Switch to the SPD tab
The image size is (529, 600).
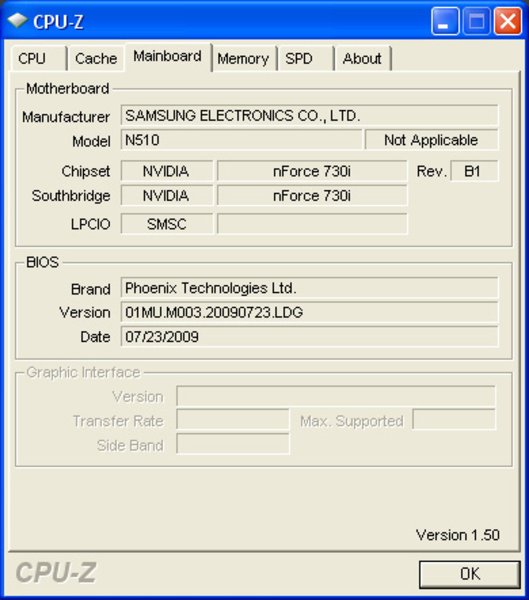306,59
